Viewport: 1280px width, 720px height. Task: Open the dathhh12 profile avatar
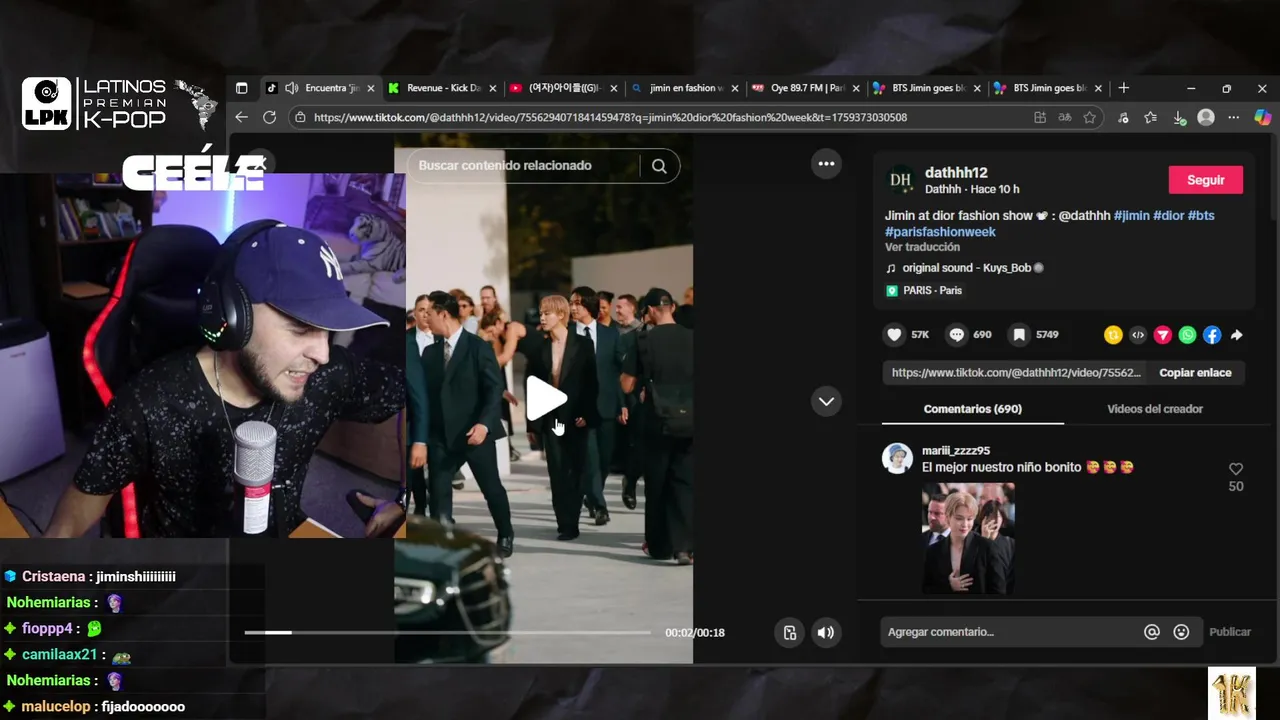(x=900, y=180)
